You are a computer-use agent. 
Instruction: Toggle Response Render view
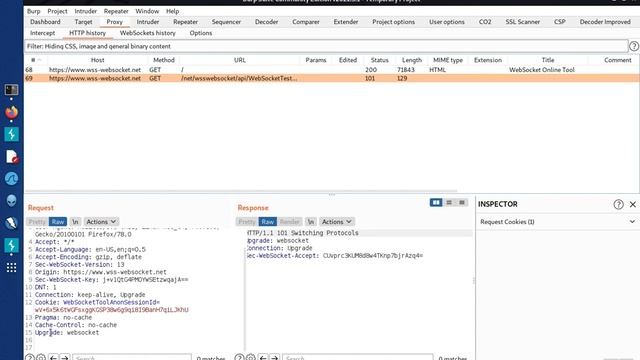point(289,222)
